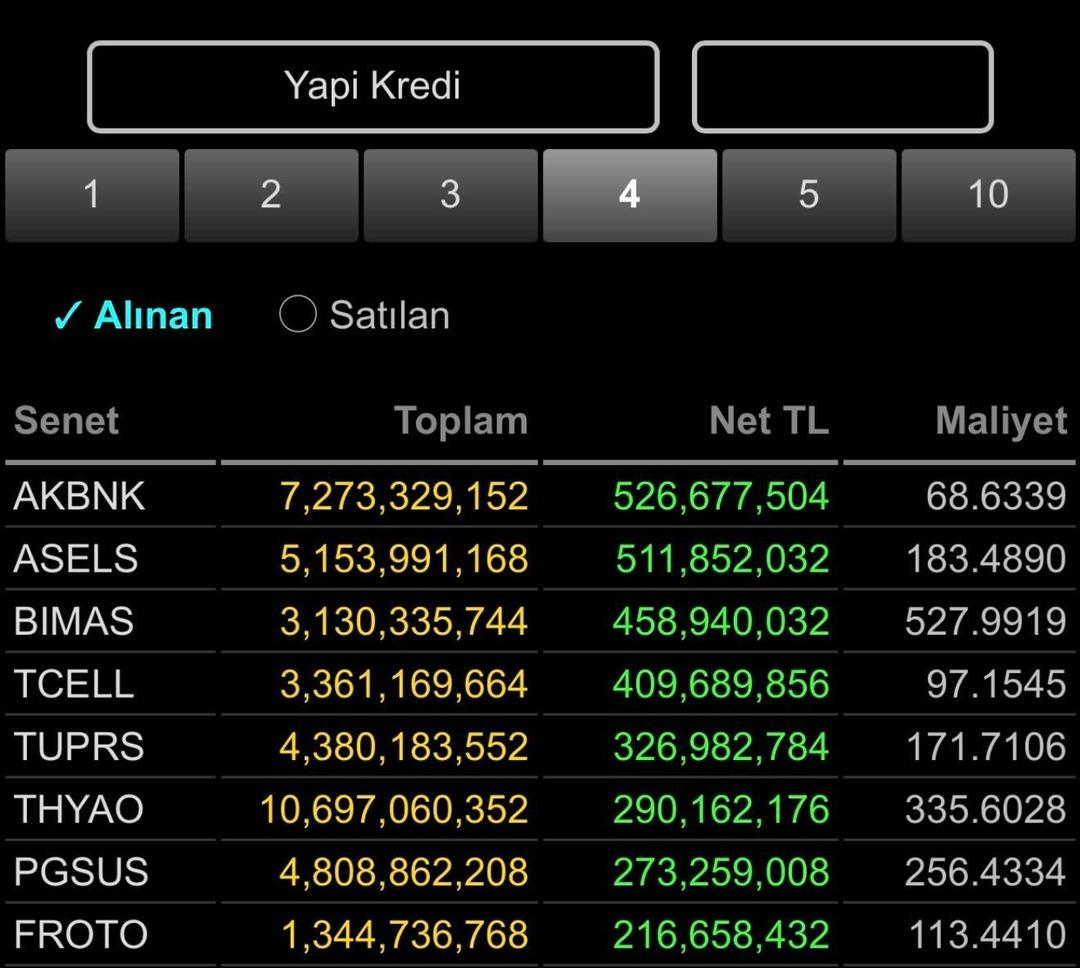The image size is (1080, 968).
Task: Click TUPRS cost 171.7106
Action: (x=986, y=747)
